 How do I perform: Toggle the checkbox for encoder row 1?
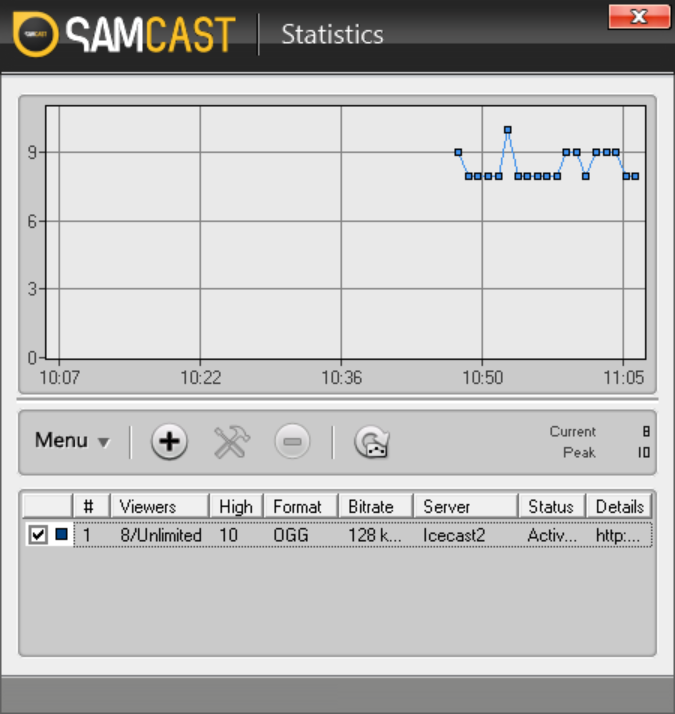point(38,535)
